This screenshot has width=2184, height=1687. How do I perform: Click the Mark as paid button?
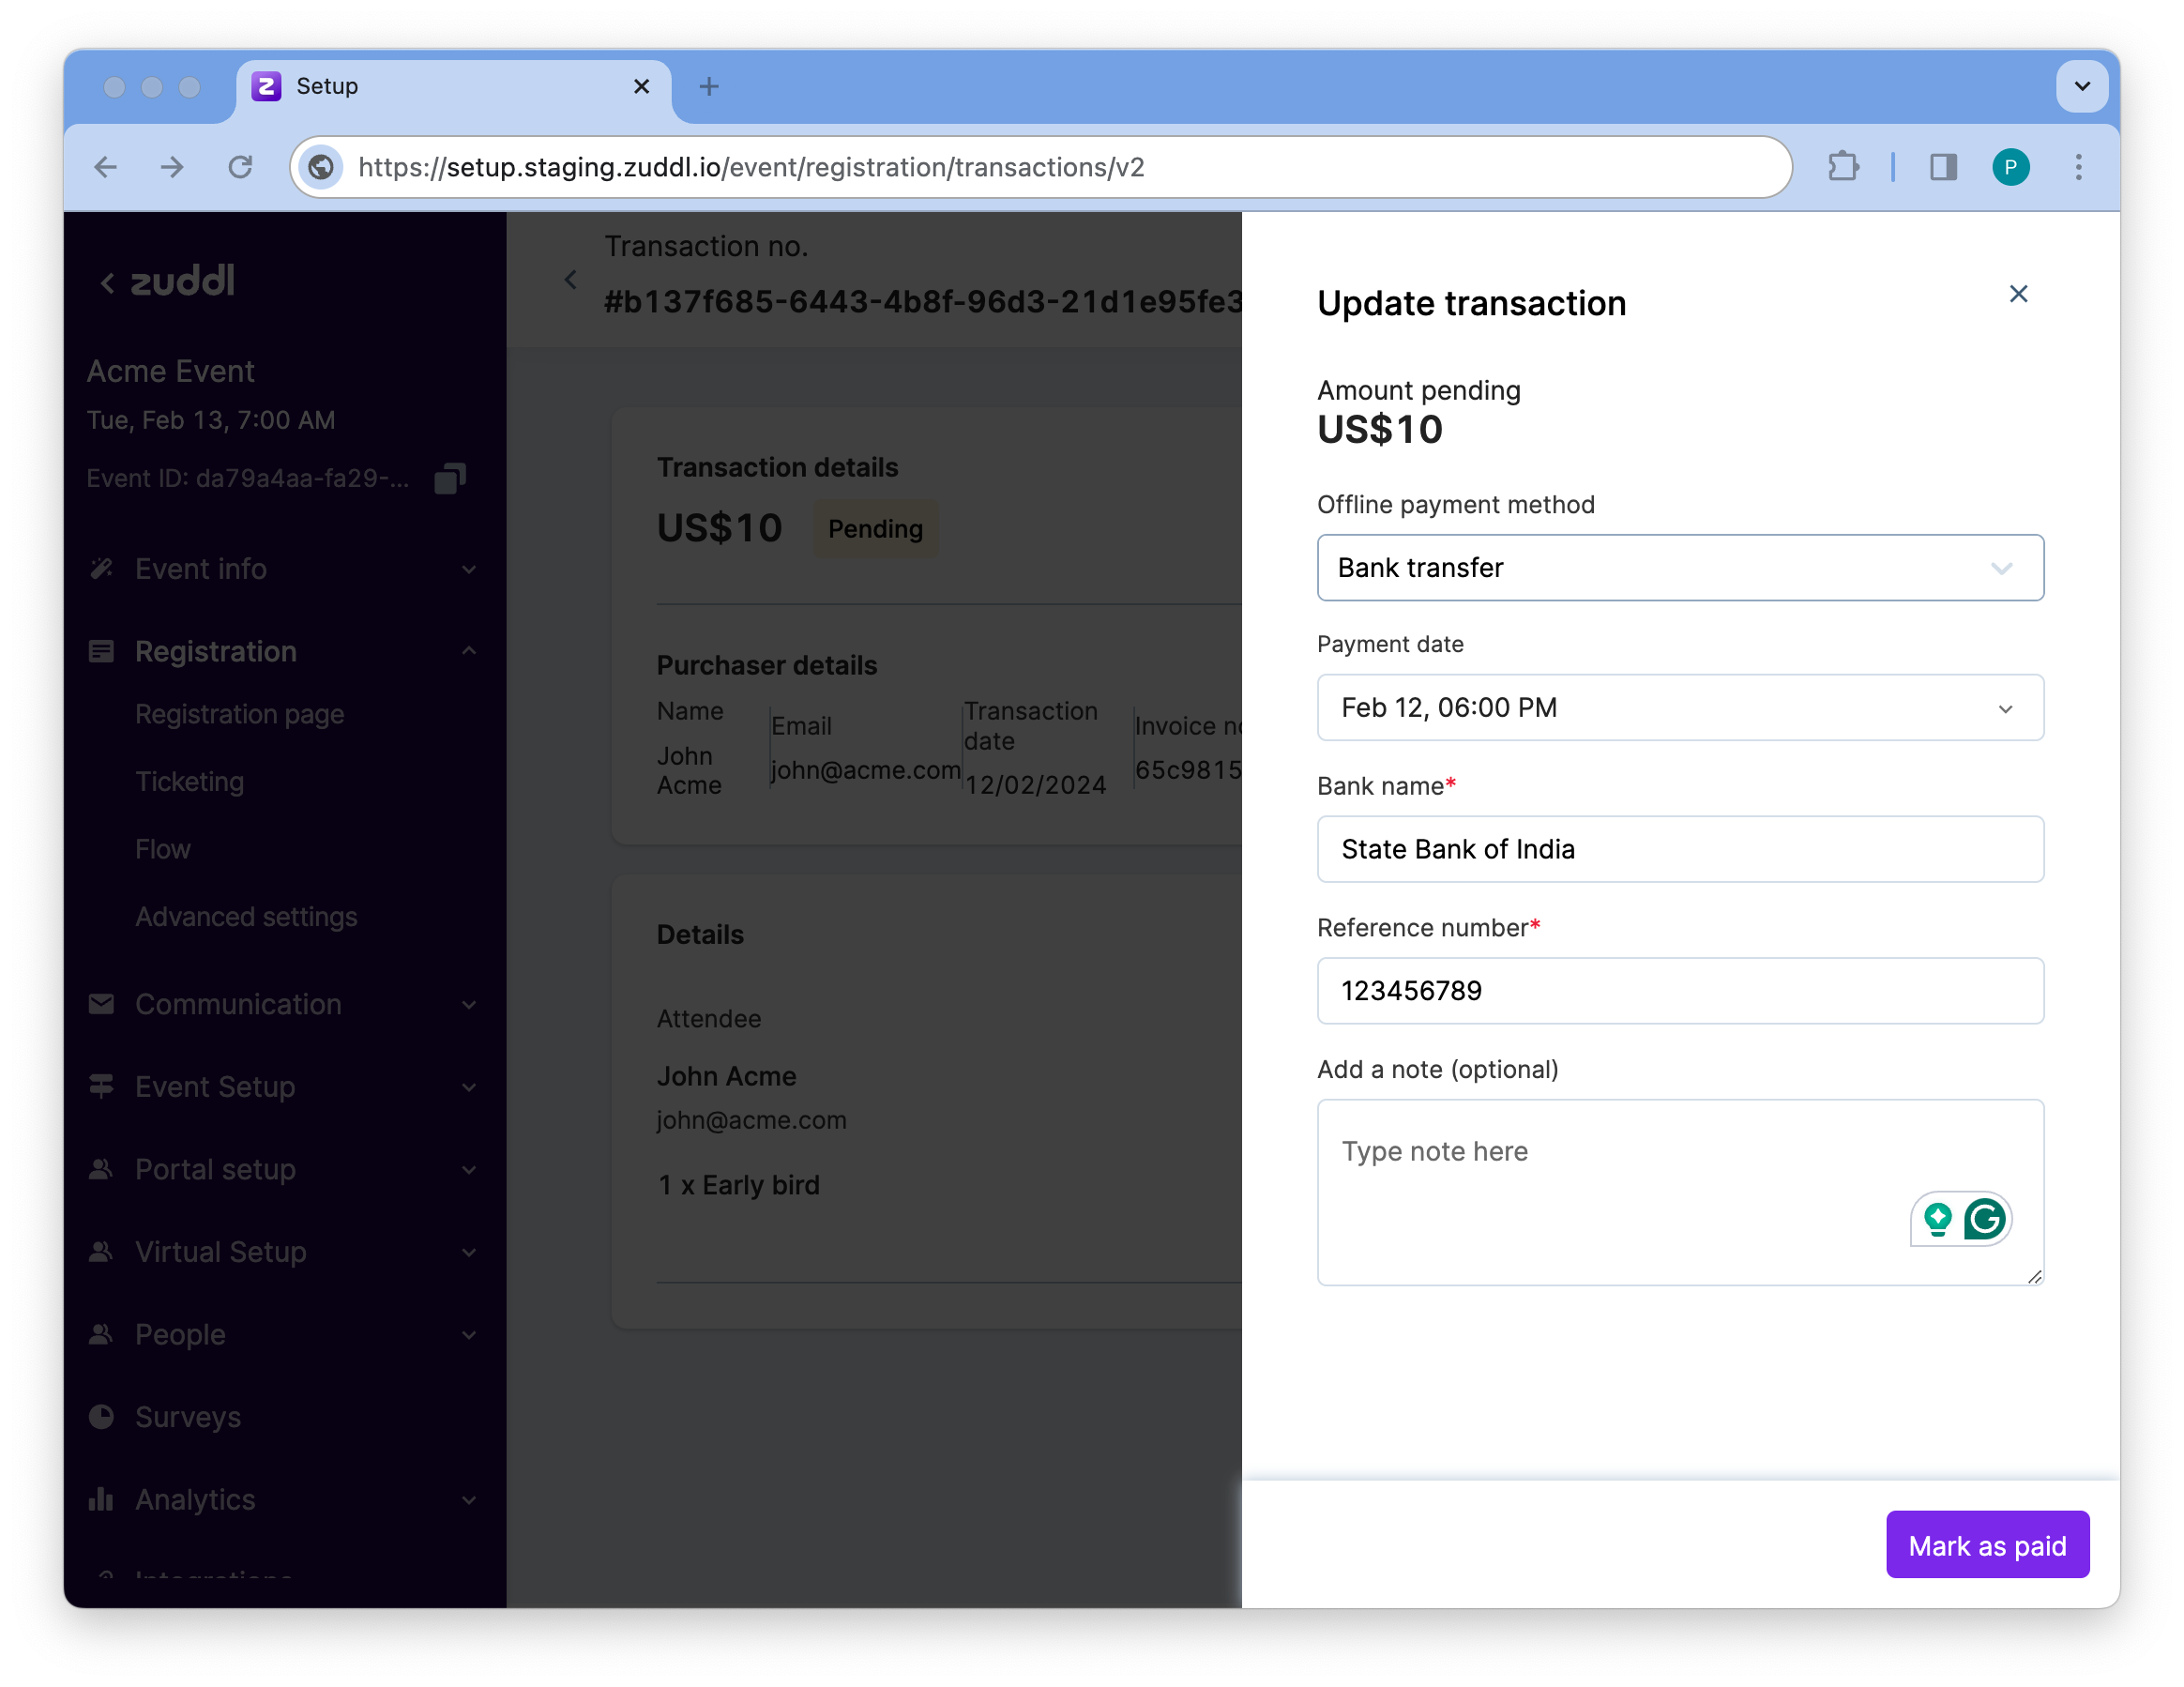(x=1986, y=1545)
